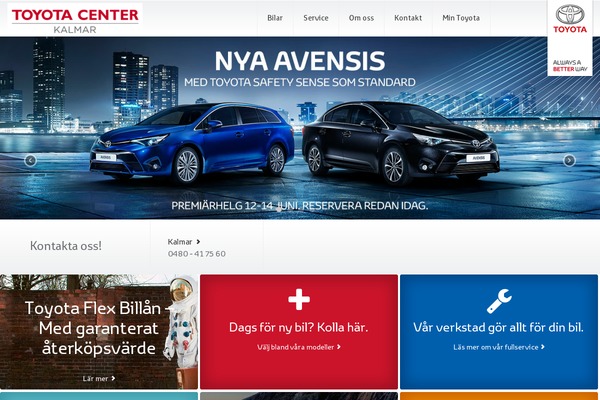Click the Toyota Flex Billån tile heading
Image resolution: width=600 pixels, height=400 pixels.
click(99, 328)
